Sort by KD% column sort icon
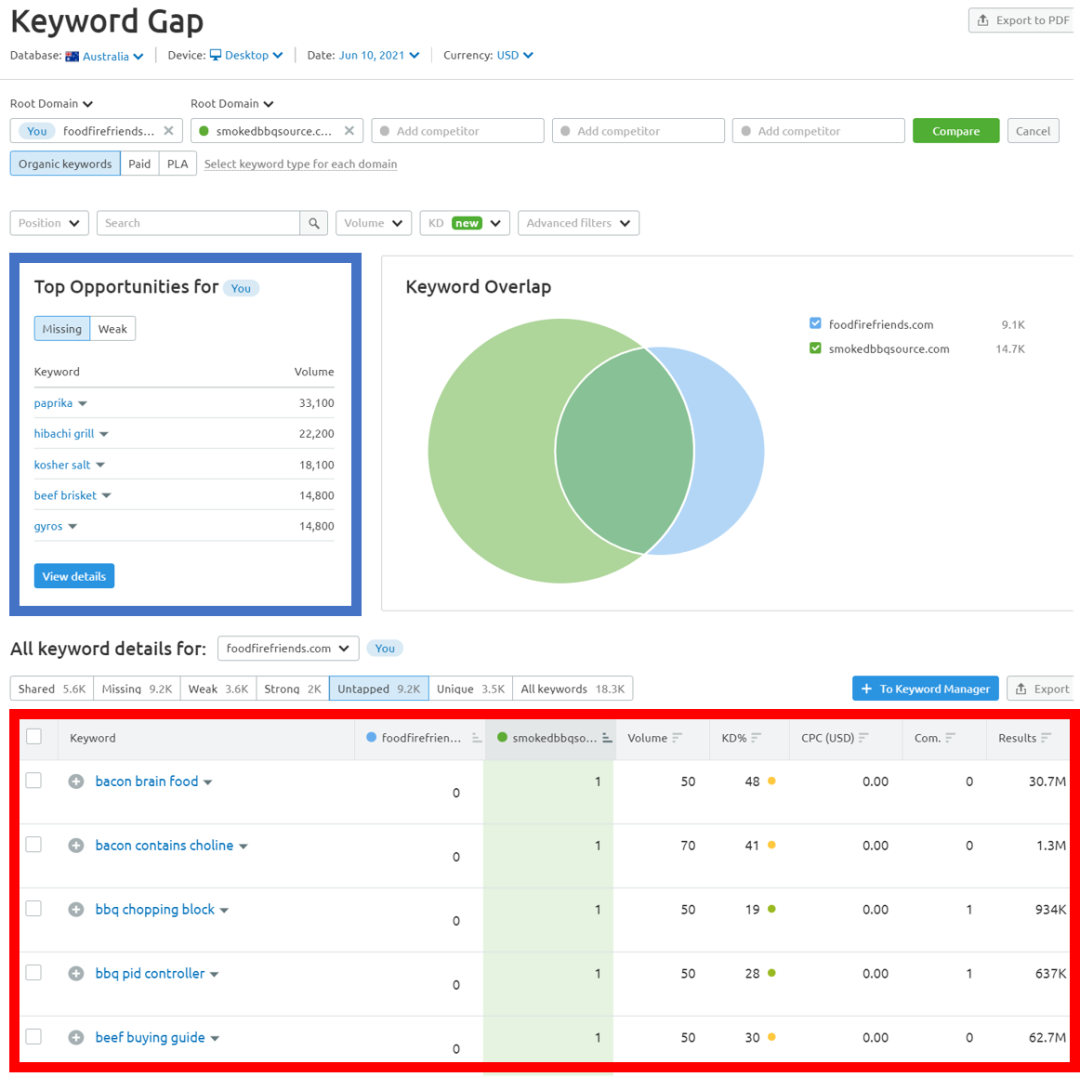 point(756,738)
